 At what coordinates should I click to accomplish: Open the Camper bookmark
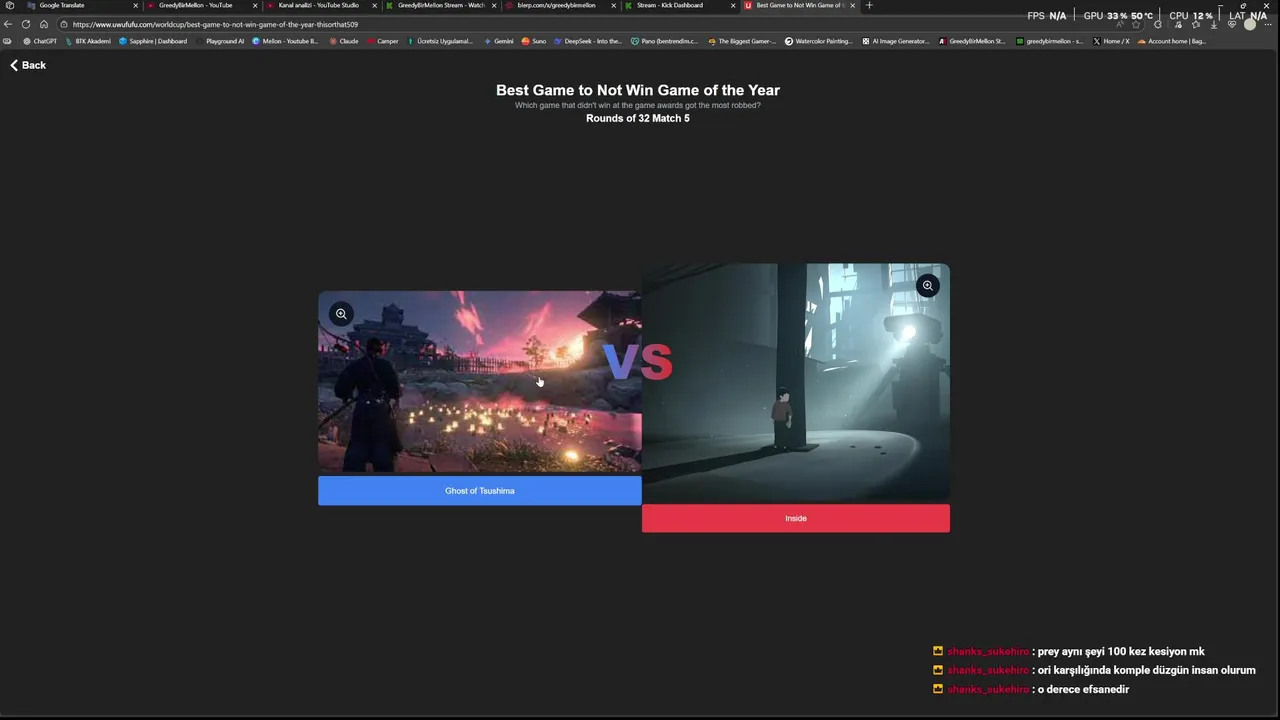click(382, 41)
